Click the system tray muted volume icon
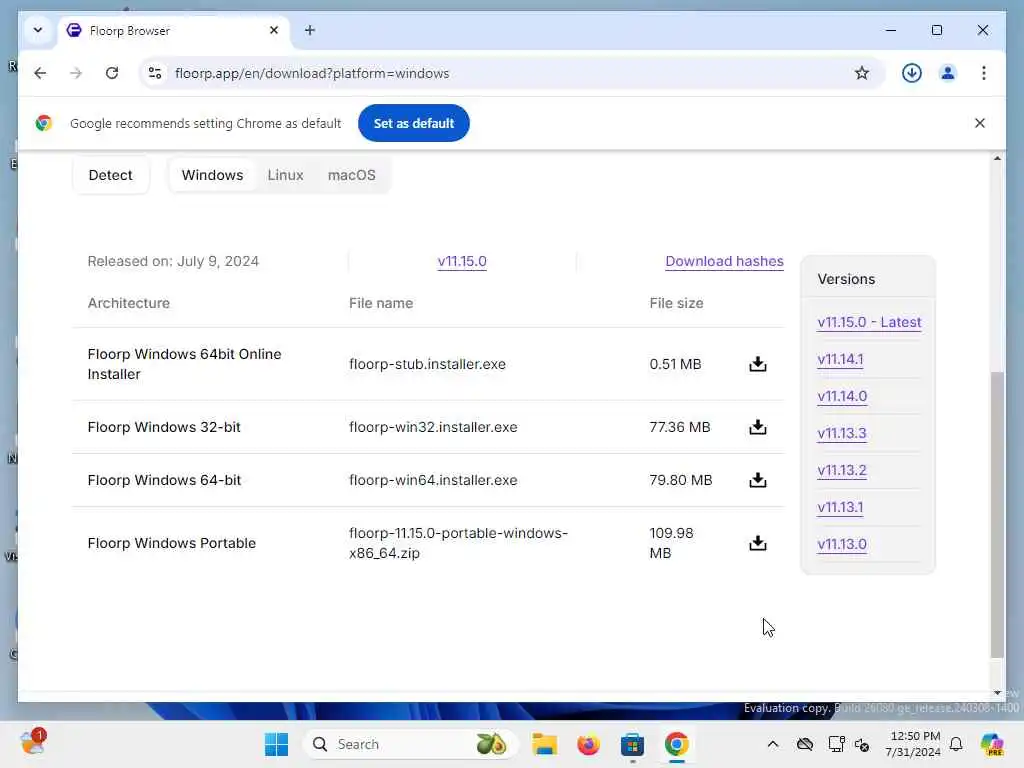The height and width of the screenshot is (768, 1024). [862, 744]
